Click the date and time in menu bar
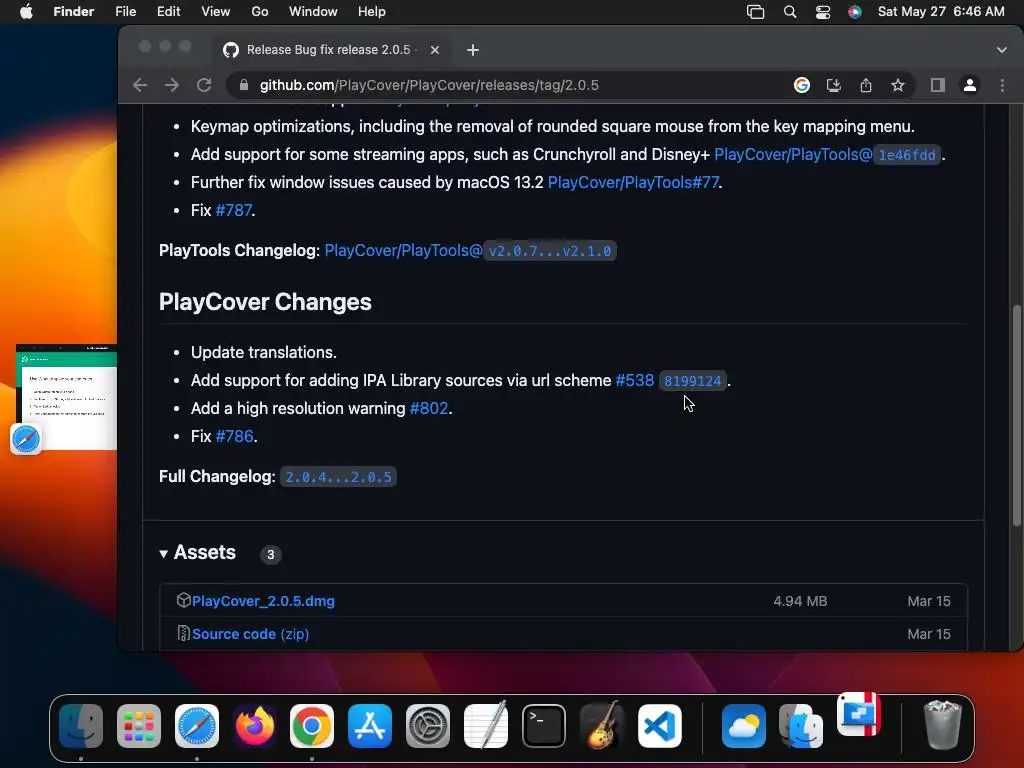Viewport: 1024px width, 768px height. [941, 12]
